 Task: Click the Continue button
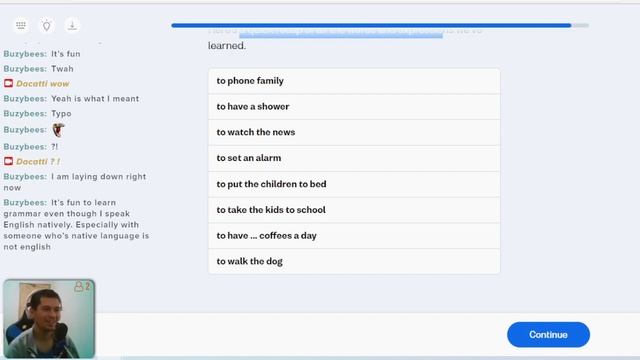[x=548, y=335]
